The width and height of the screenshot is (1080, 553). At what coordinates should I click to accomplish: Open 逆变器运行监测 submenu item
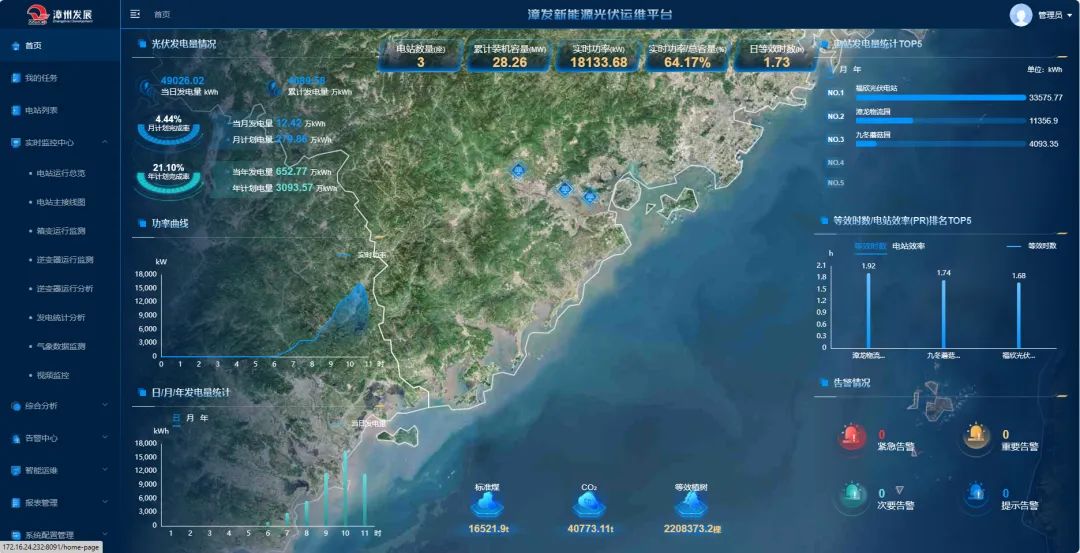[x=65, y=259]
